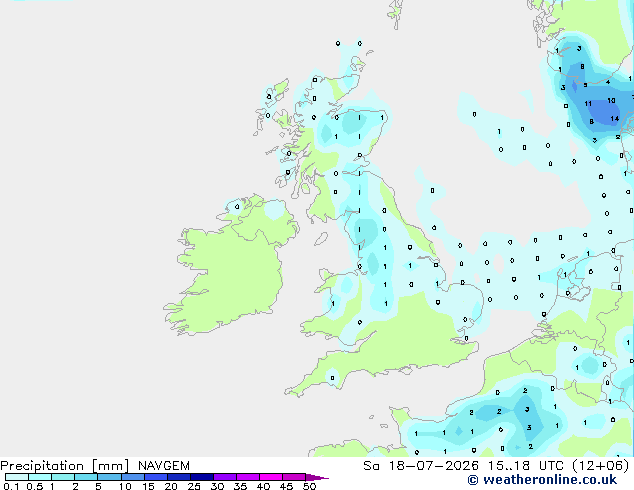
Task: Click the 35–40 mm legend color swatch
Action: click(247, 477)
